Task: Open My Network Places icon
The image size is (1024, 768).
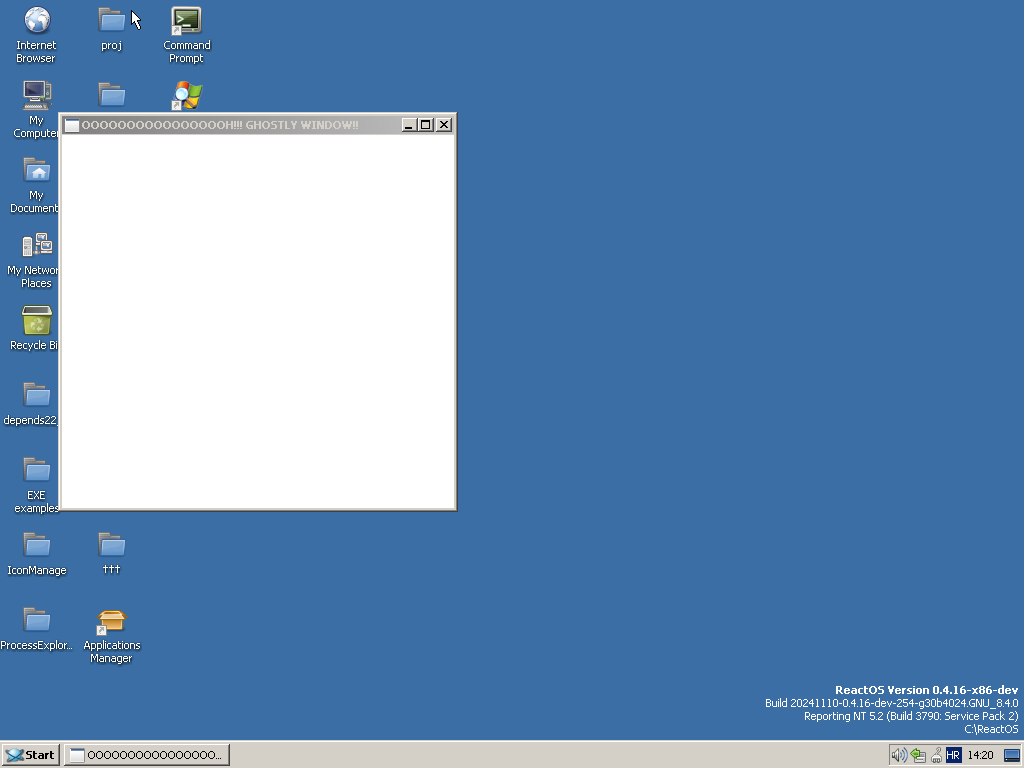Action: pos(37,246)
